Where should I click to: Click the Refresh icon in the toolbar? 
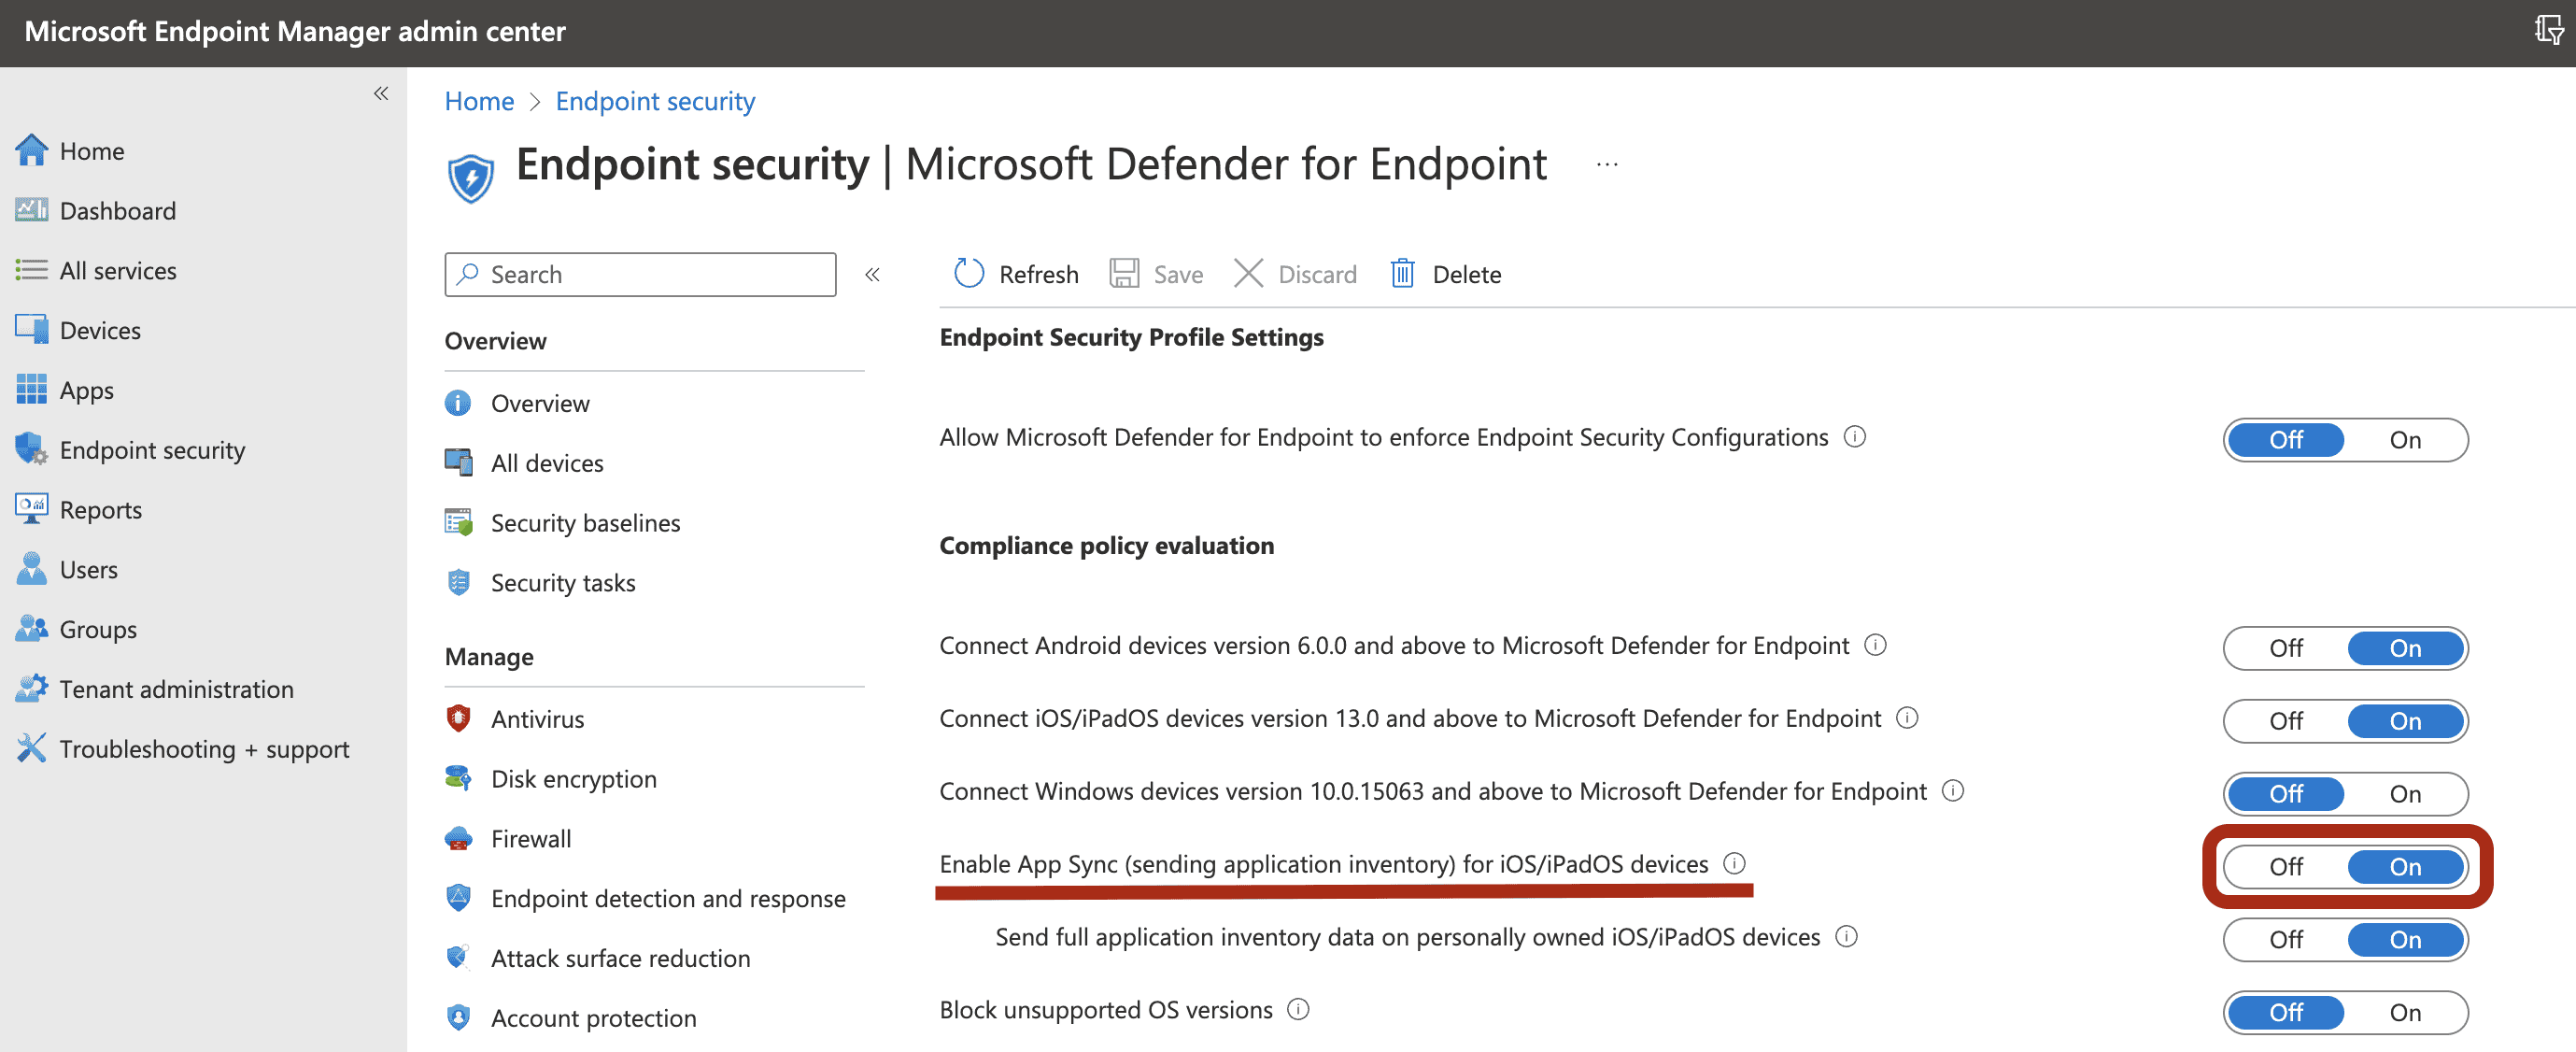tap(968, 274)
